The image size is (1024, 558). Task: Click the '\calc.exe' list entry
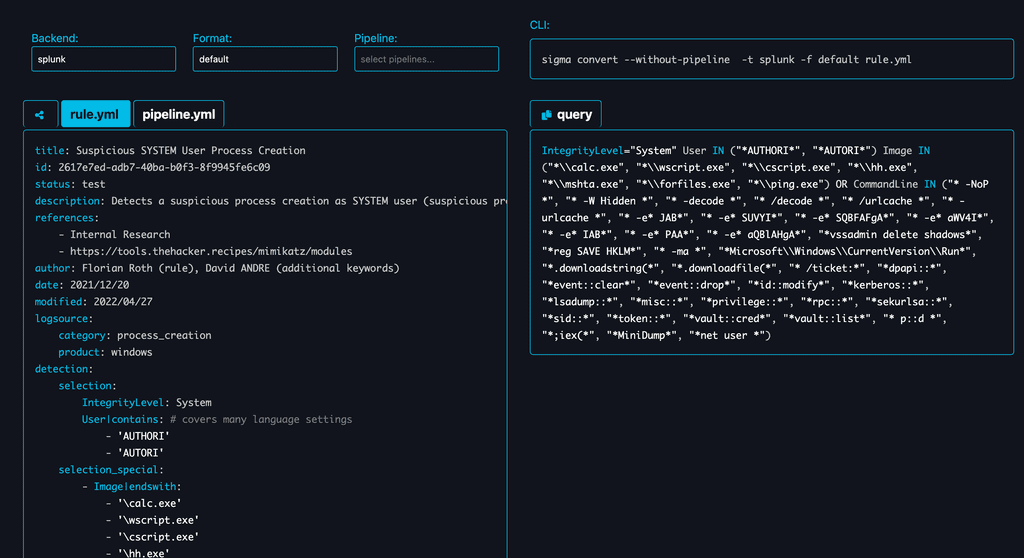click(143, 503)
